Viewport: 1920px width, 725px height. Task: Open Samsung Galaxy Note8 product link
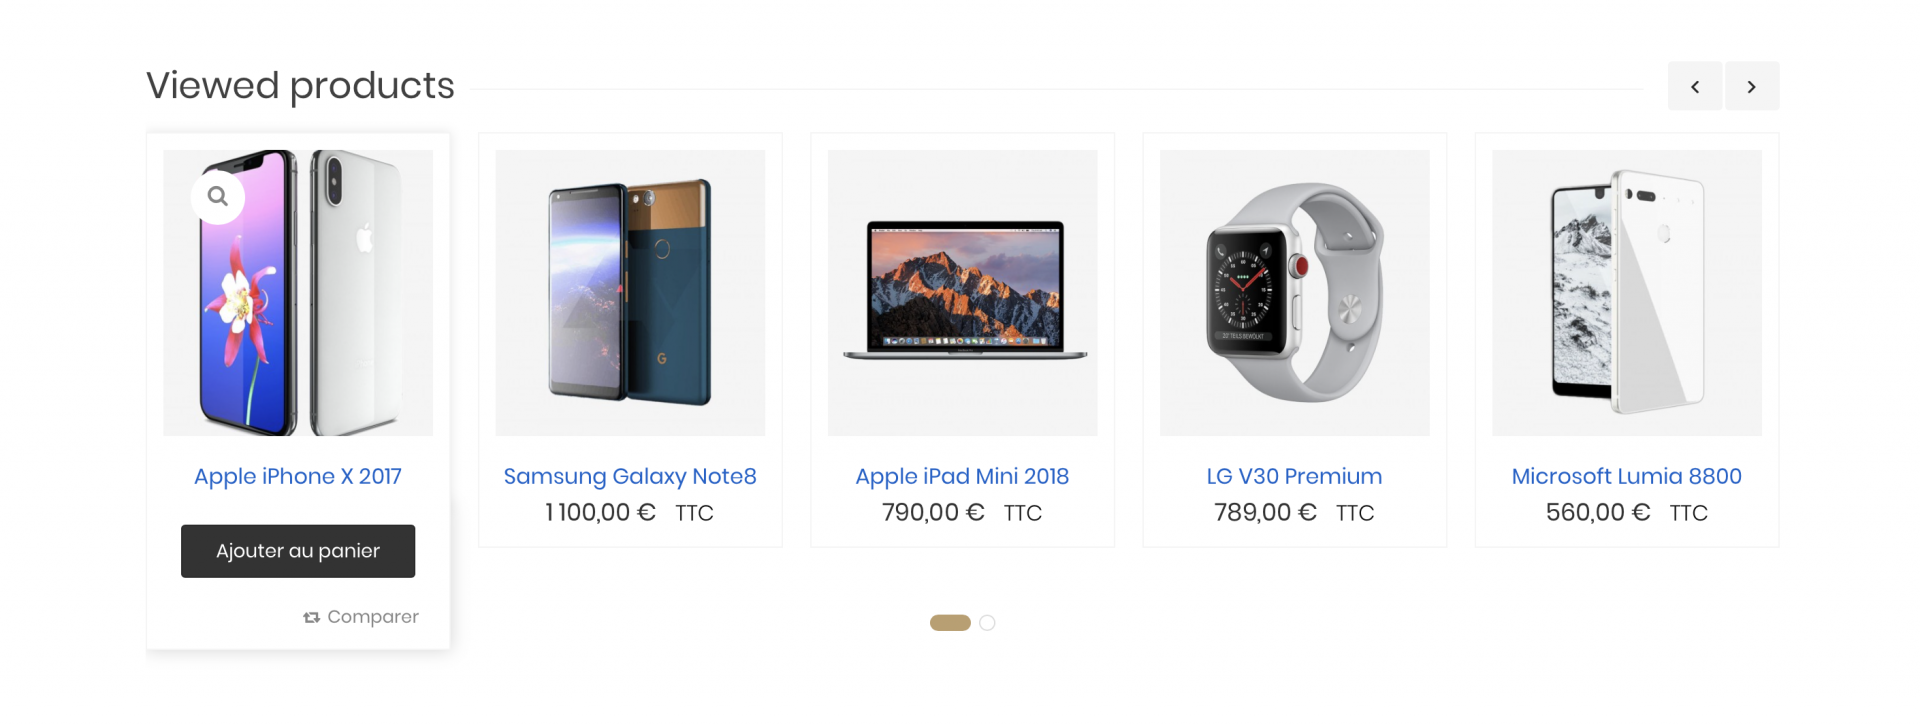(x=630, y=476)
